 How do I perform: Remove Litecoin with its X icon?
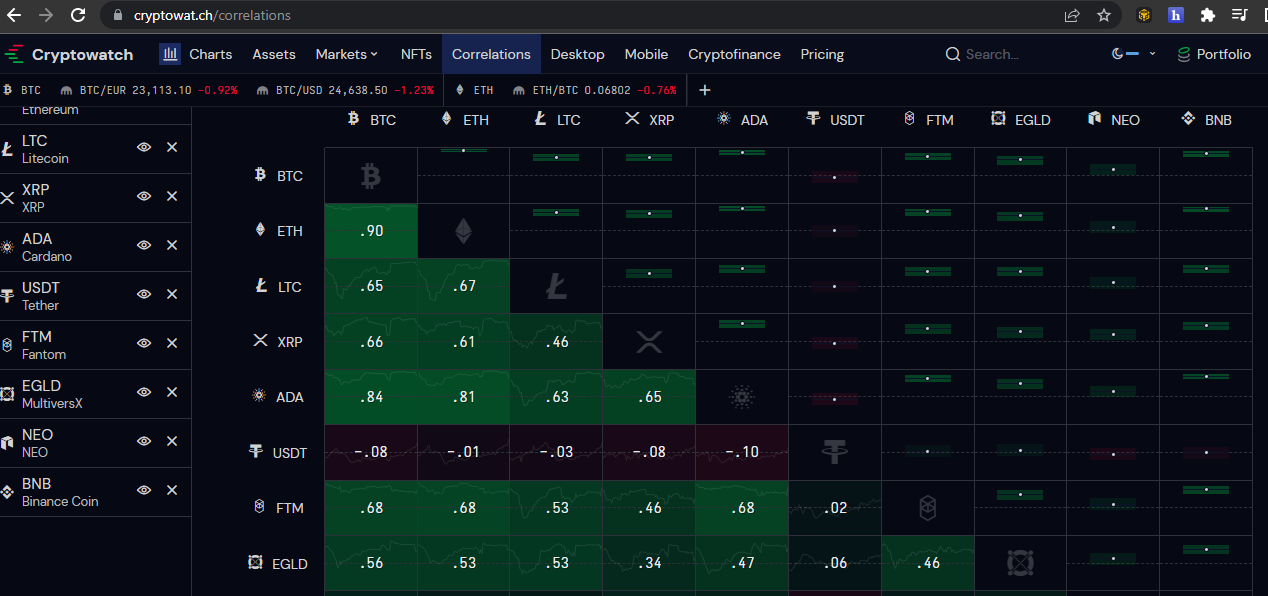172,147
